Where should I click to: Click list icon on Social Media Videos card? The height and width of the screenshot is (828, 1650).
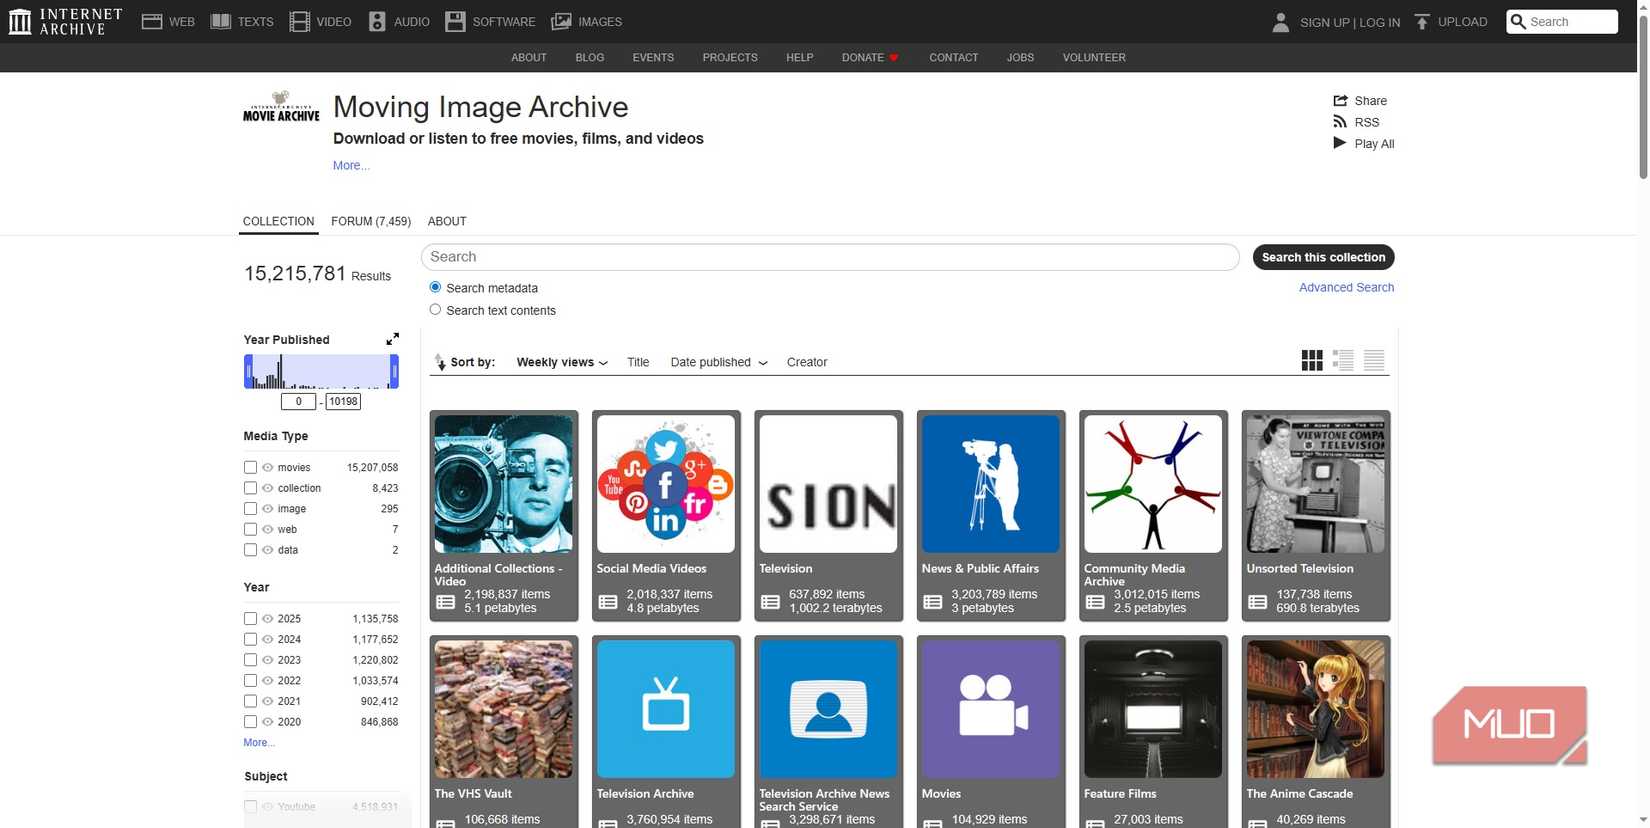point(608,602)
